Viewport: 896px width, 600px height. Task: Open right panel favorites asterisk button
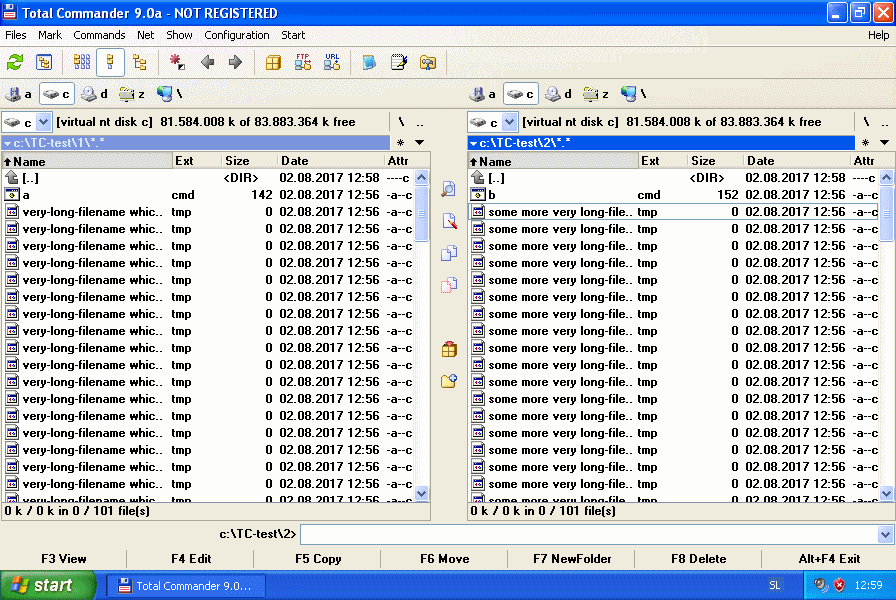pos(866,142)
